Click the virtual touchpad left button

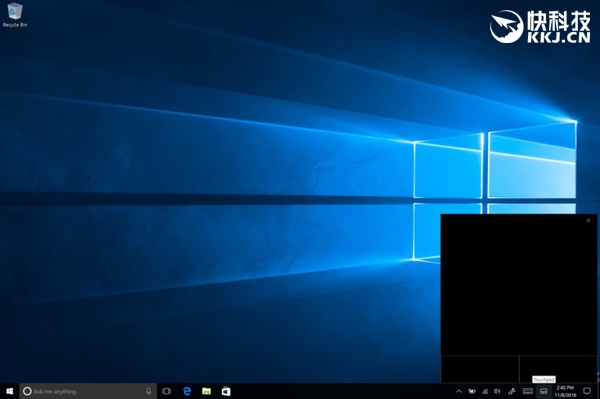[x=480, y=369]
